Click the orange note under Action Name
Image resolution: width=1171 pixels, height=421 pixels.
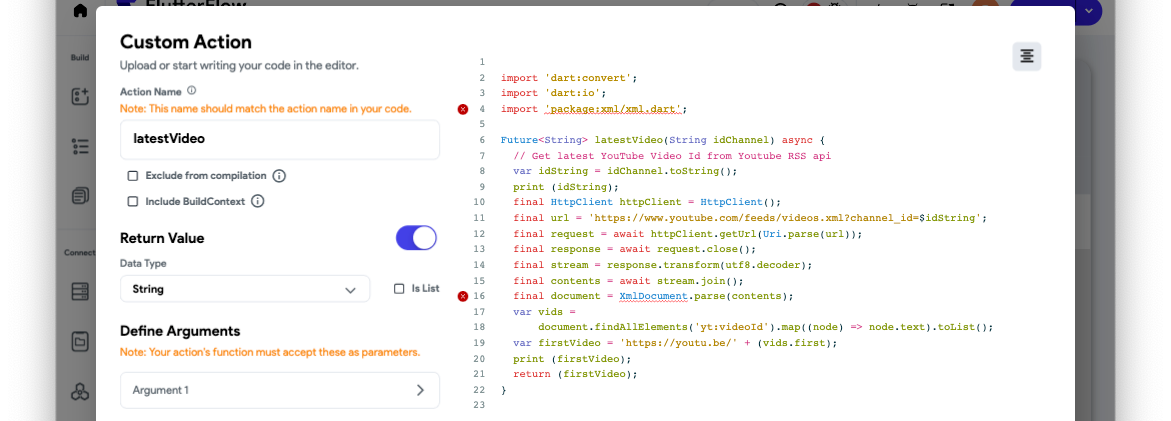click(x=266, y=108)
